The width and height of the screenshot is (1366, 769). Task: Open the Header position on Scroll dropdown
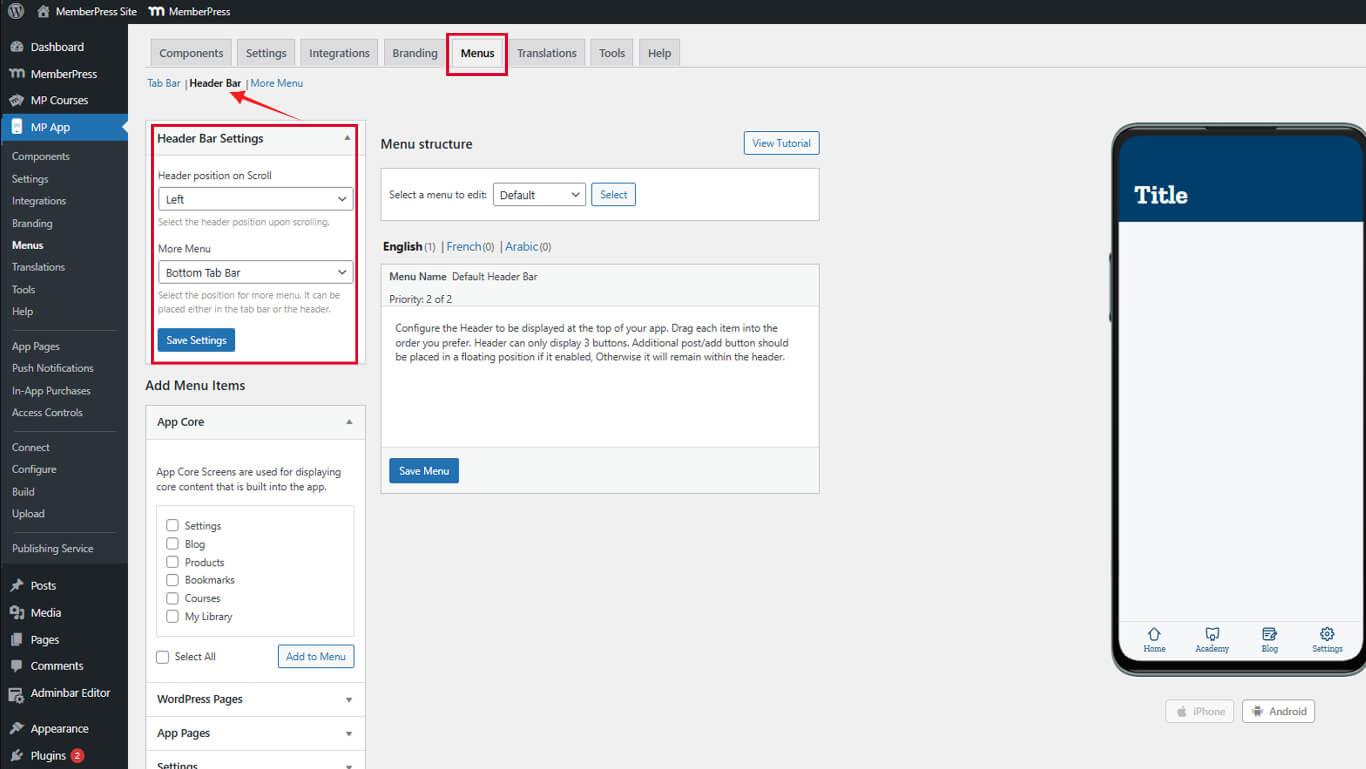(x=255, y=198)
